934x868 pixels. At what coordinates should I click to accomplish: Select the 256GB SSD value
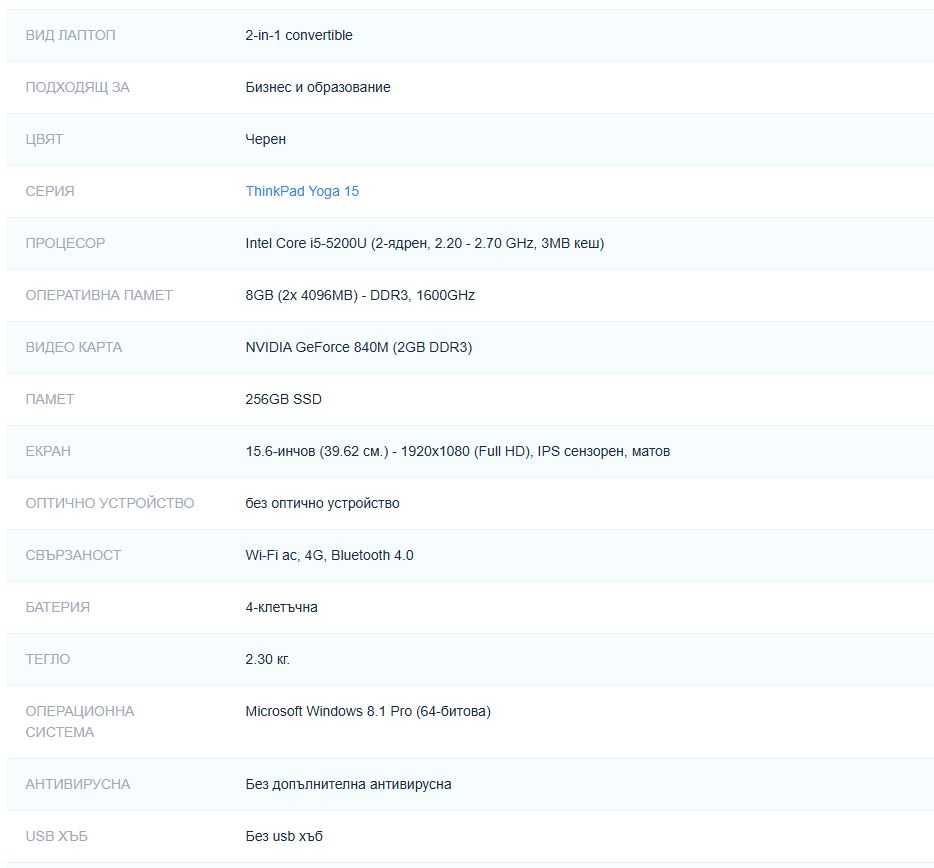coord(284,399)
